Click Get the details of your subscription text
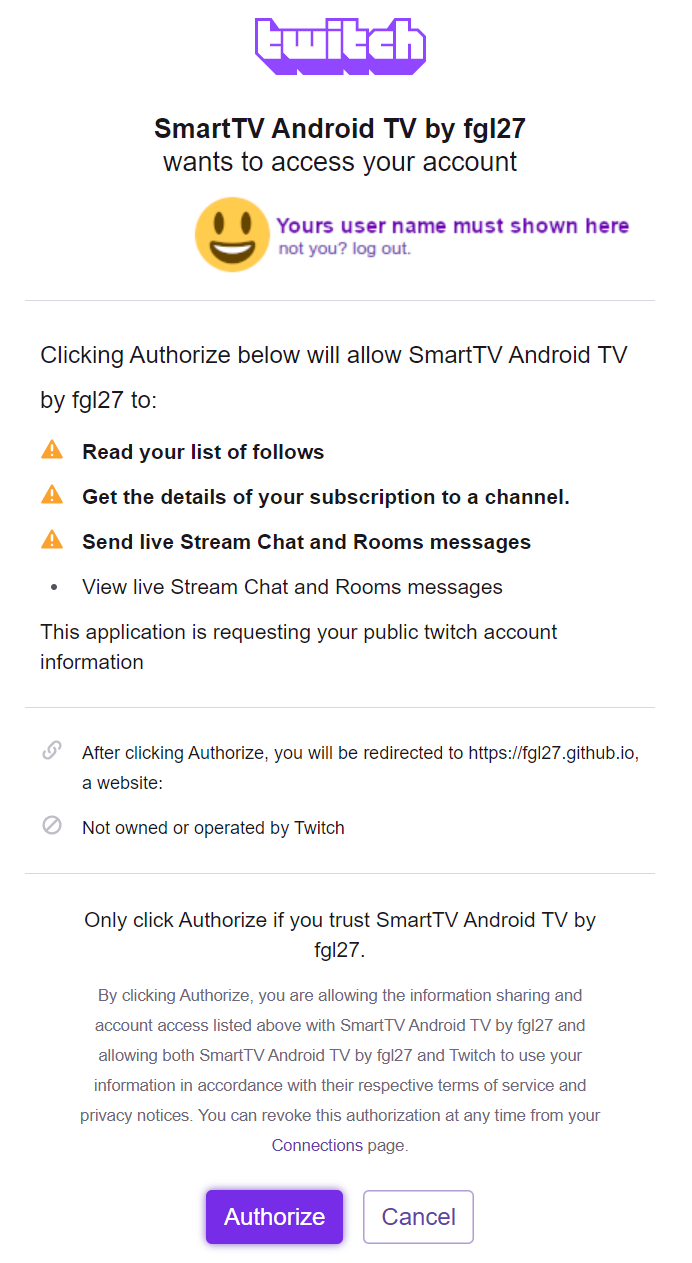This screenshot has height=1263, width=692. (x=326, y=496)
